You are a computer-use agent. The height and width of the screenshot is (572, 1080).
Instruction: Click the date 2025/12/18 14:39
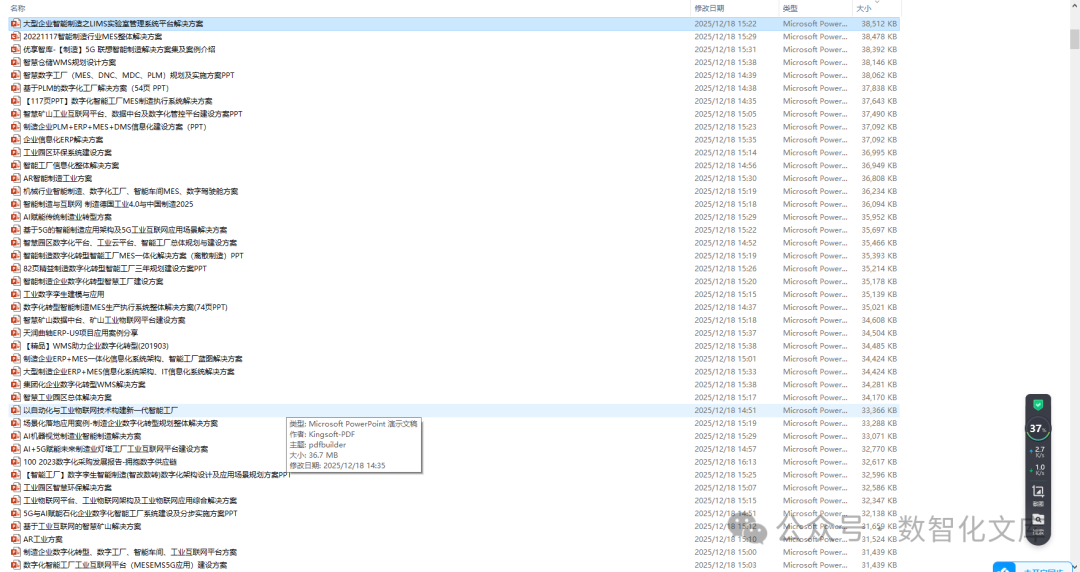click(725, 75)
